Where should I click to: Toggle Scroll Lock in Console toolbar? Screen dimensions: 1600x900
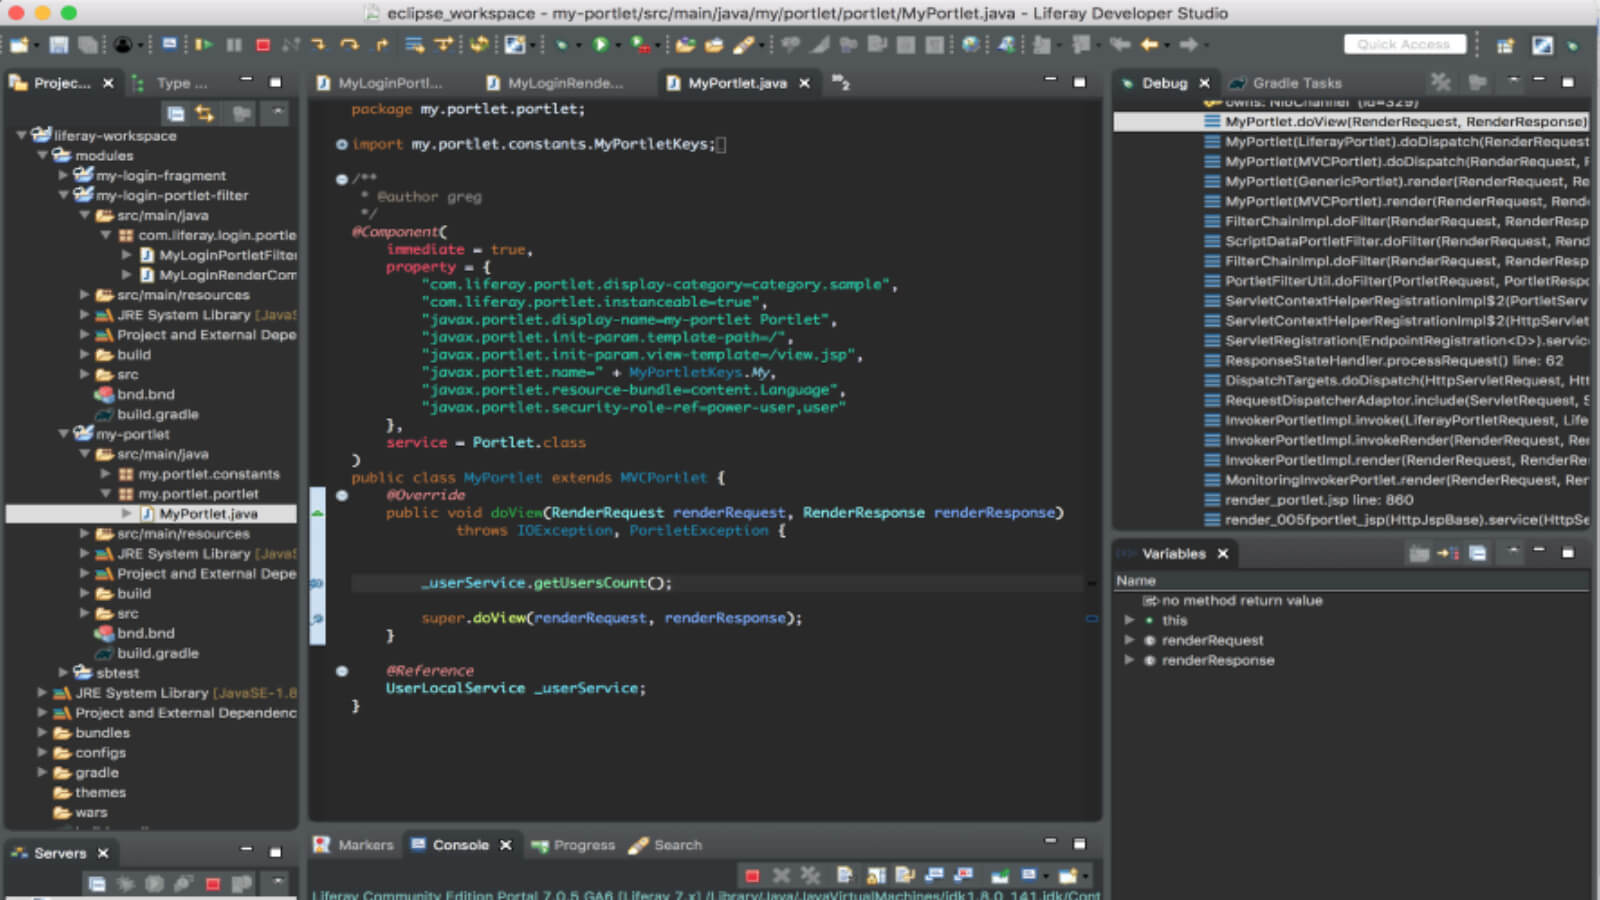click(876, 876)
